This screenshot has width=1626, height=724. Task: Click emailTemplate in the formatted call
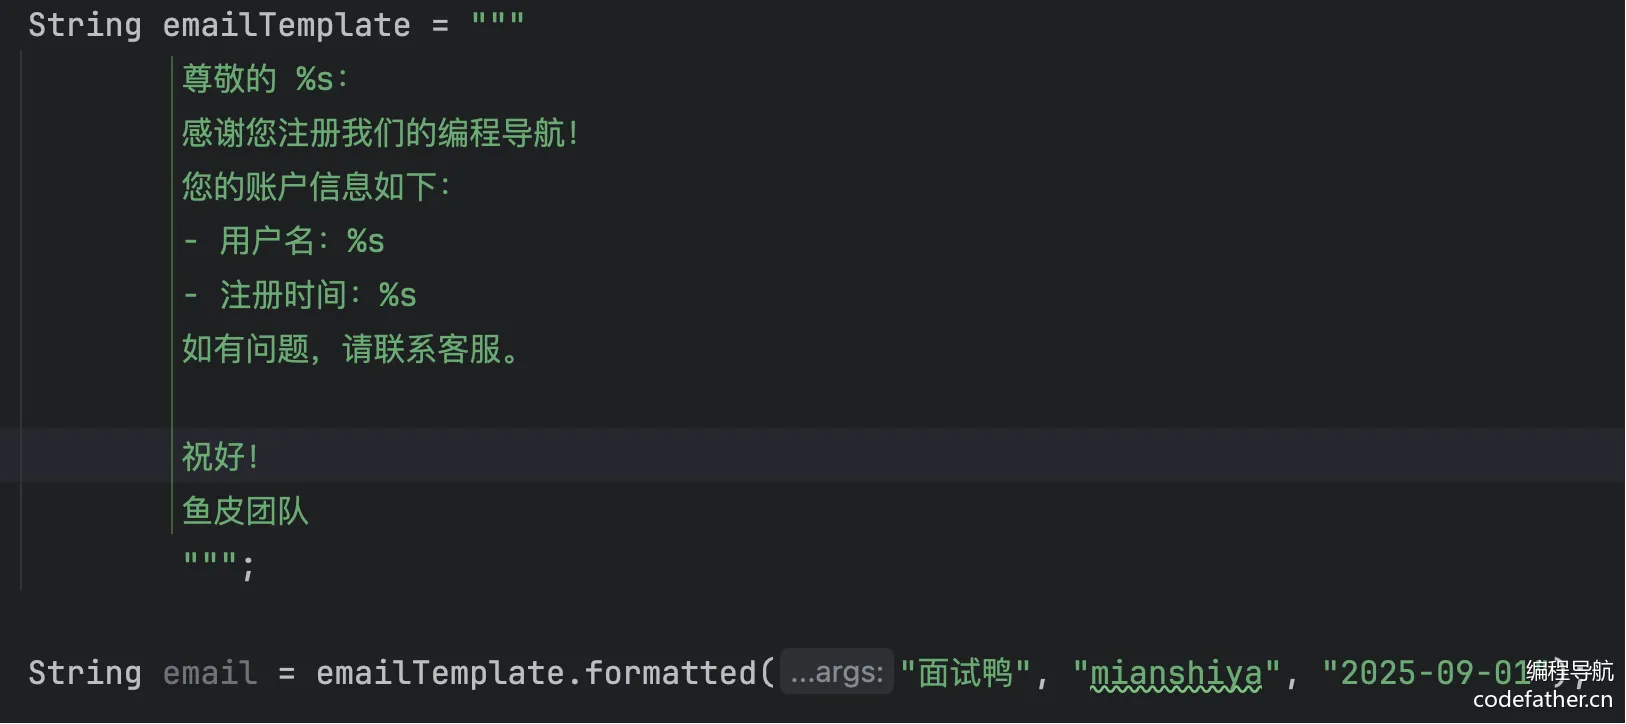[x=440, y=673]
